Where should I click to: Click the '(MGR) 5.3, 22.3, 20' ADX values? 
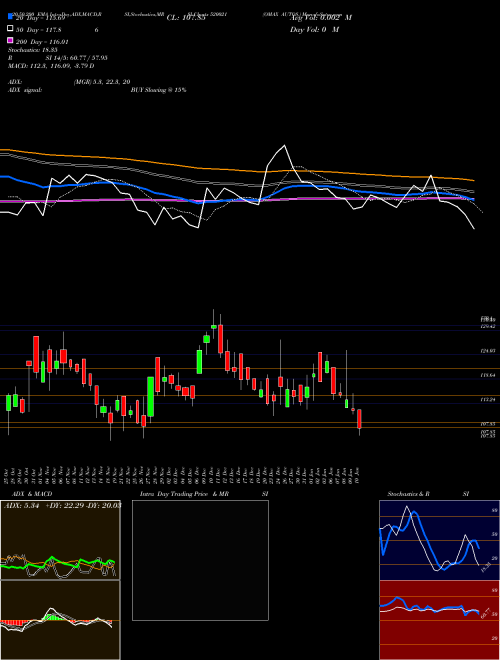[x=101, y=82]
